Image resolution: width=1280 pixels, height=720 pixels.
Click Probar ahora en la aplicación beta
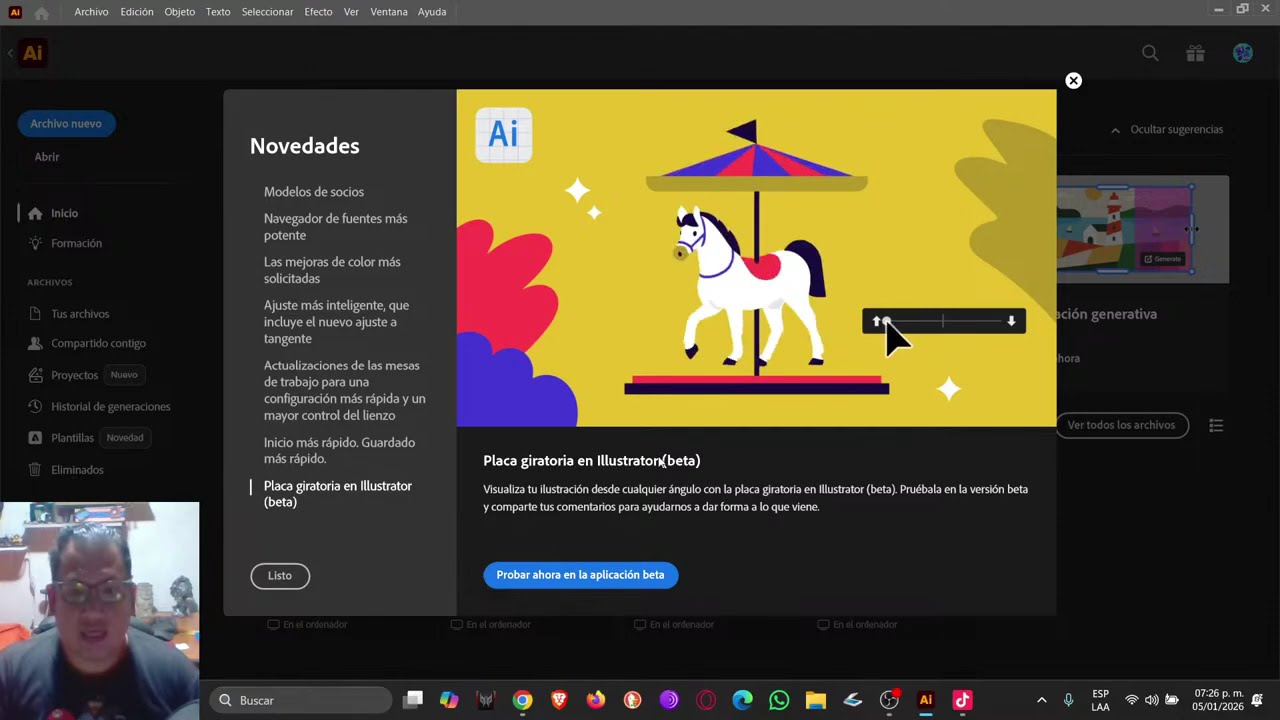point(580,575)
